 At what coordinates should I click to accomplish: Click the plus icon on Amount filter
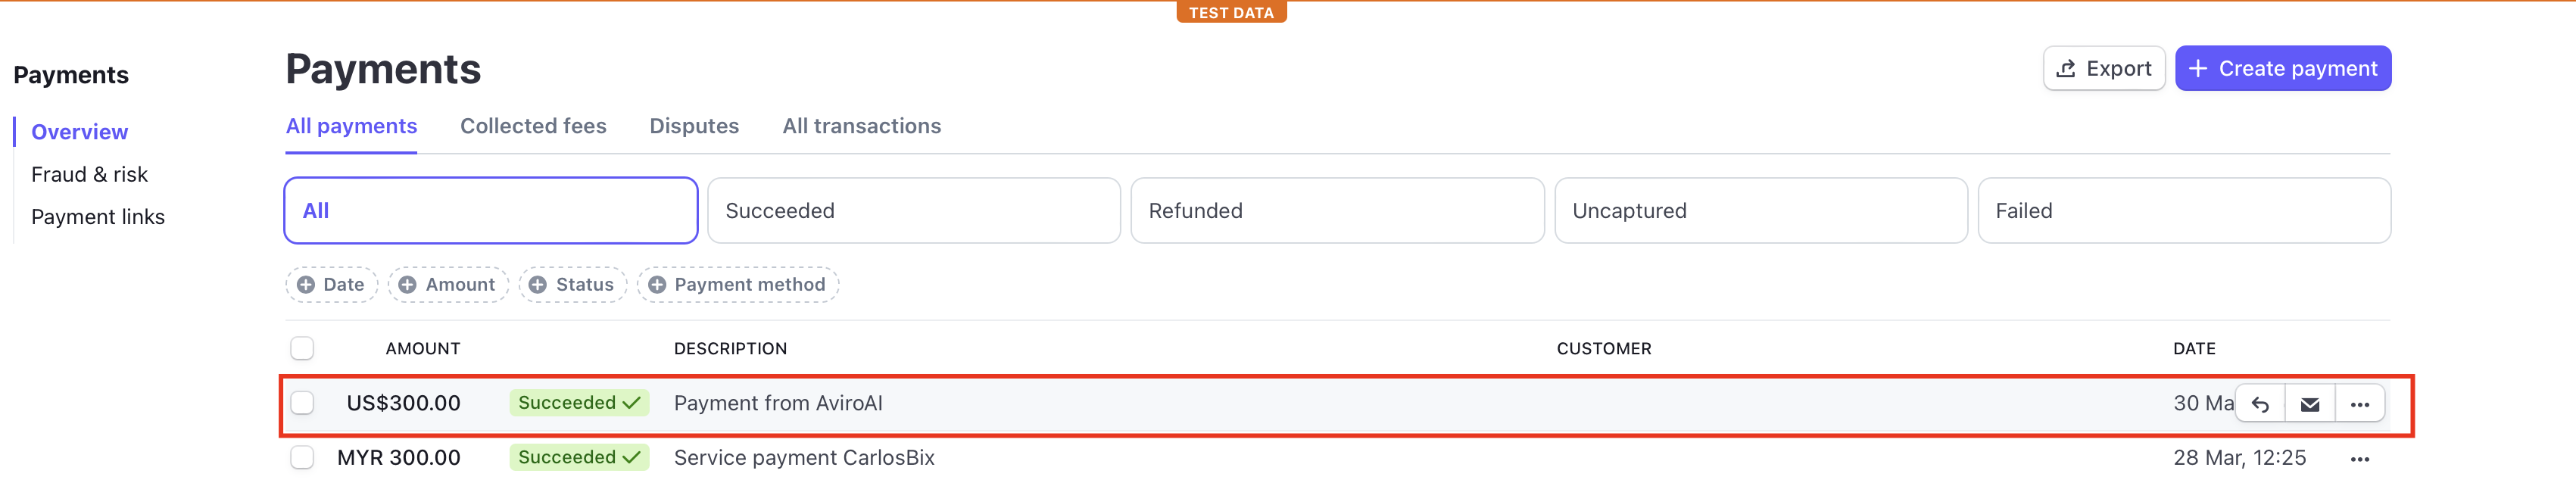pos(408,285)
